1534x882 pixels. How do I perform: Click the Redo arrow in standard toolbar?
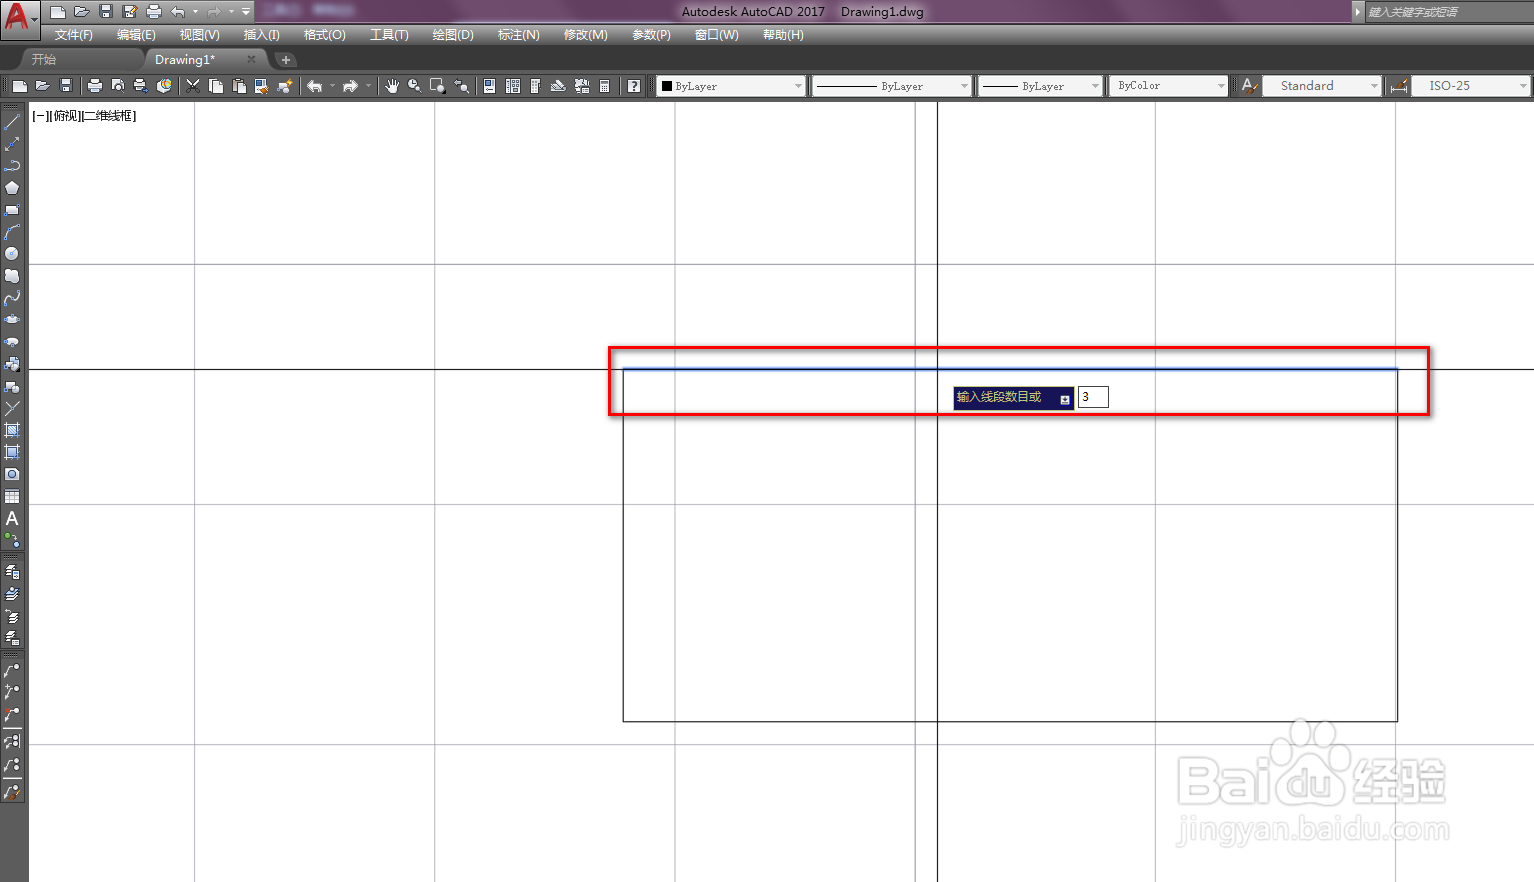coord(350,86)
